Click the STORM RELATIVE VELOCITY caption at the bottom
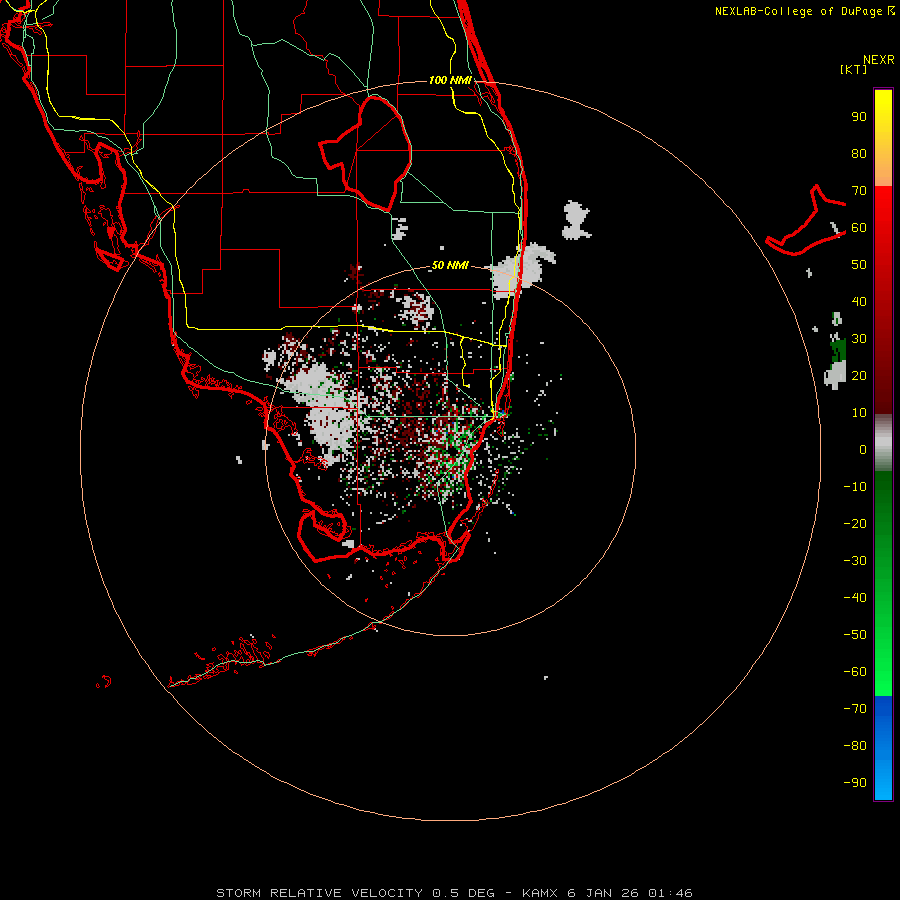The height and width of the screenshot is (900, 900). (454, 893)
